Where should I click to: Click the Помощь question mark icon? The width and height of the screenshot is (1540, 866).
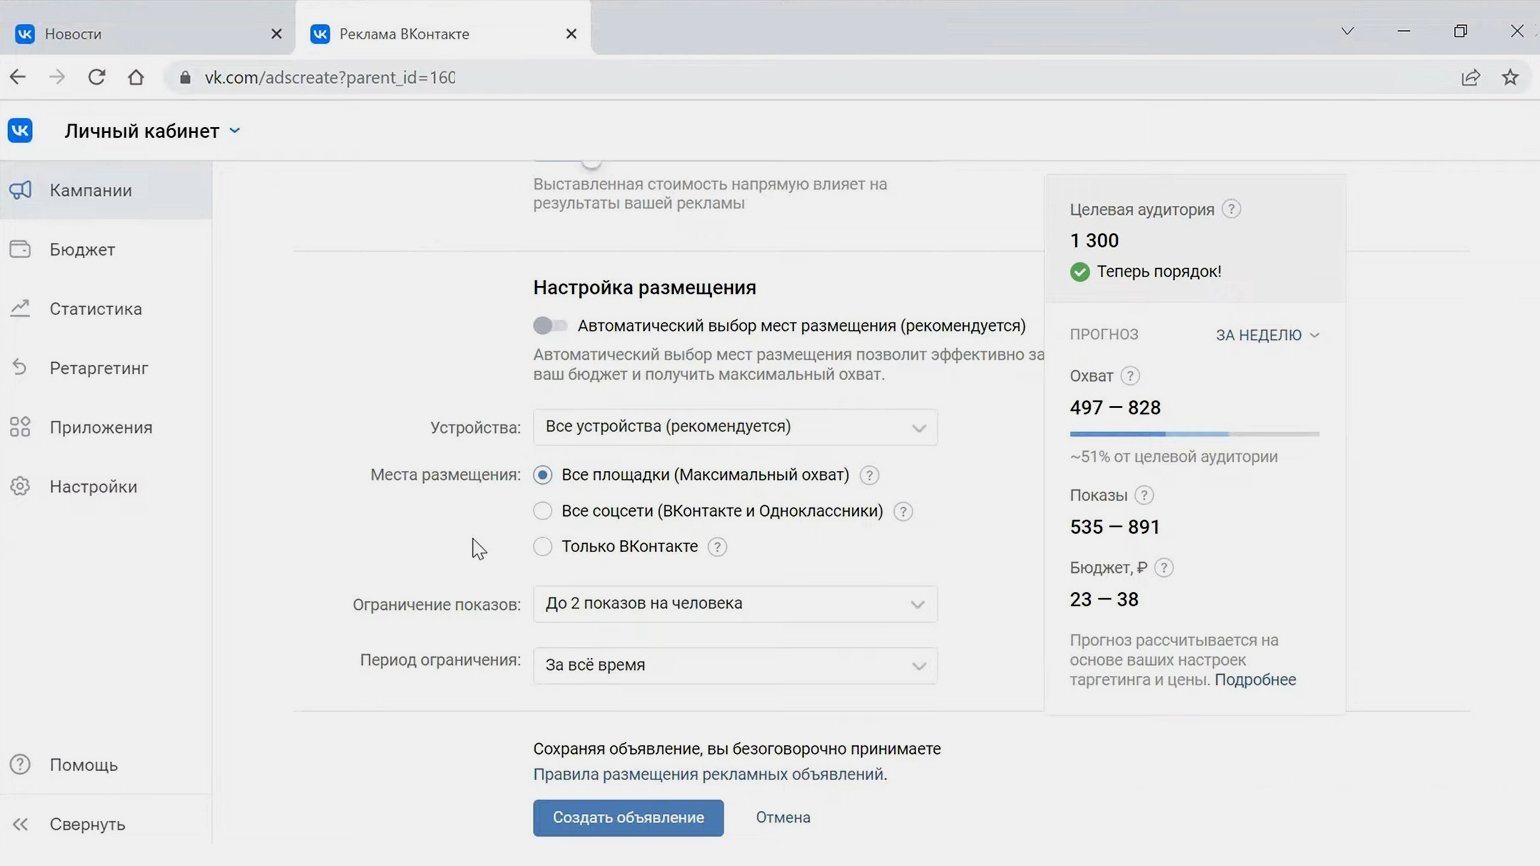click(20, 764)
